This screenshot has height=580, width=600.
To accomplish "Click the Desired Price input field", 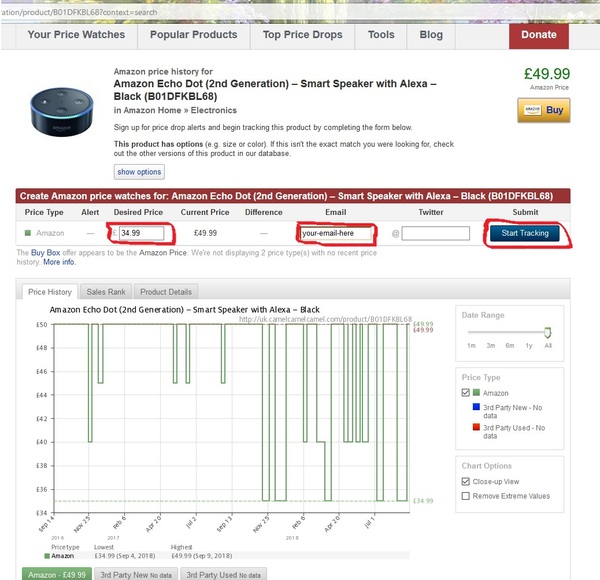I will [x=142, y=233].
